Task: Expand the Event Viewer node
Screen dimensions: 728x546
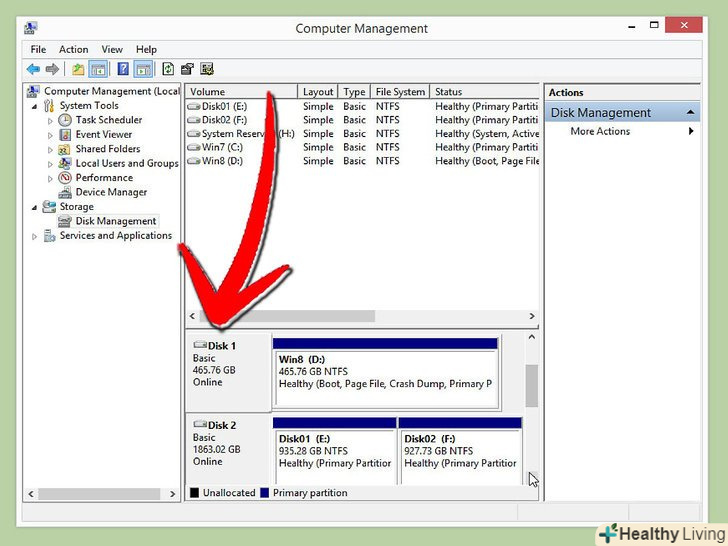Action: coord(50,136)
